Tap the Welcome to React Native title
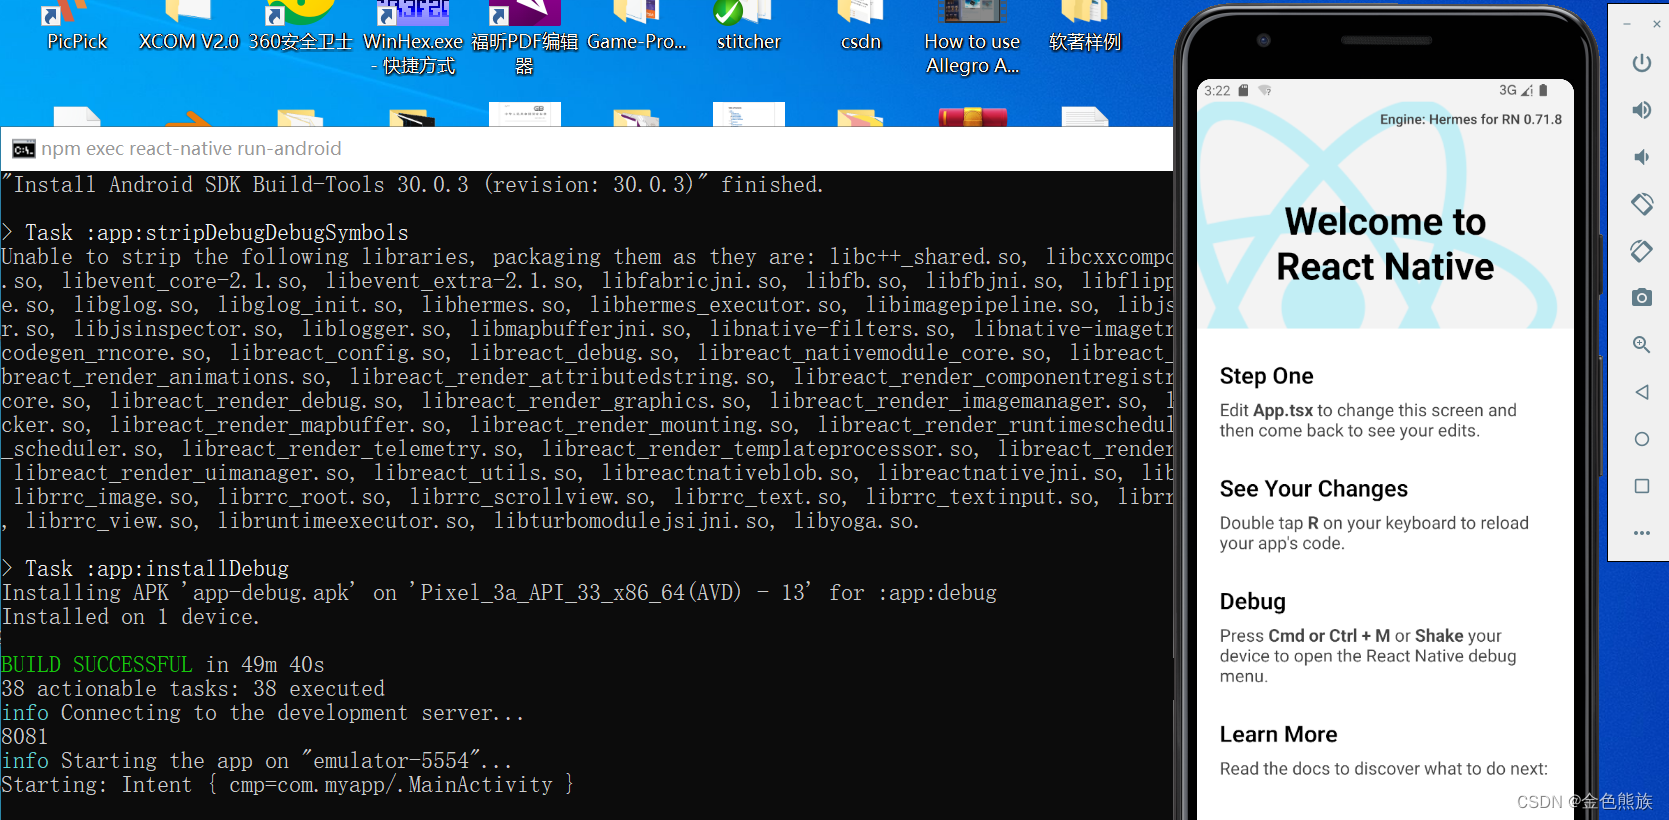The image size is (1669, 820). click(x=1385, y=244)
